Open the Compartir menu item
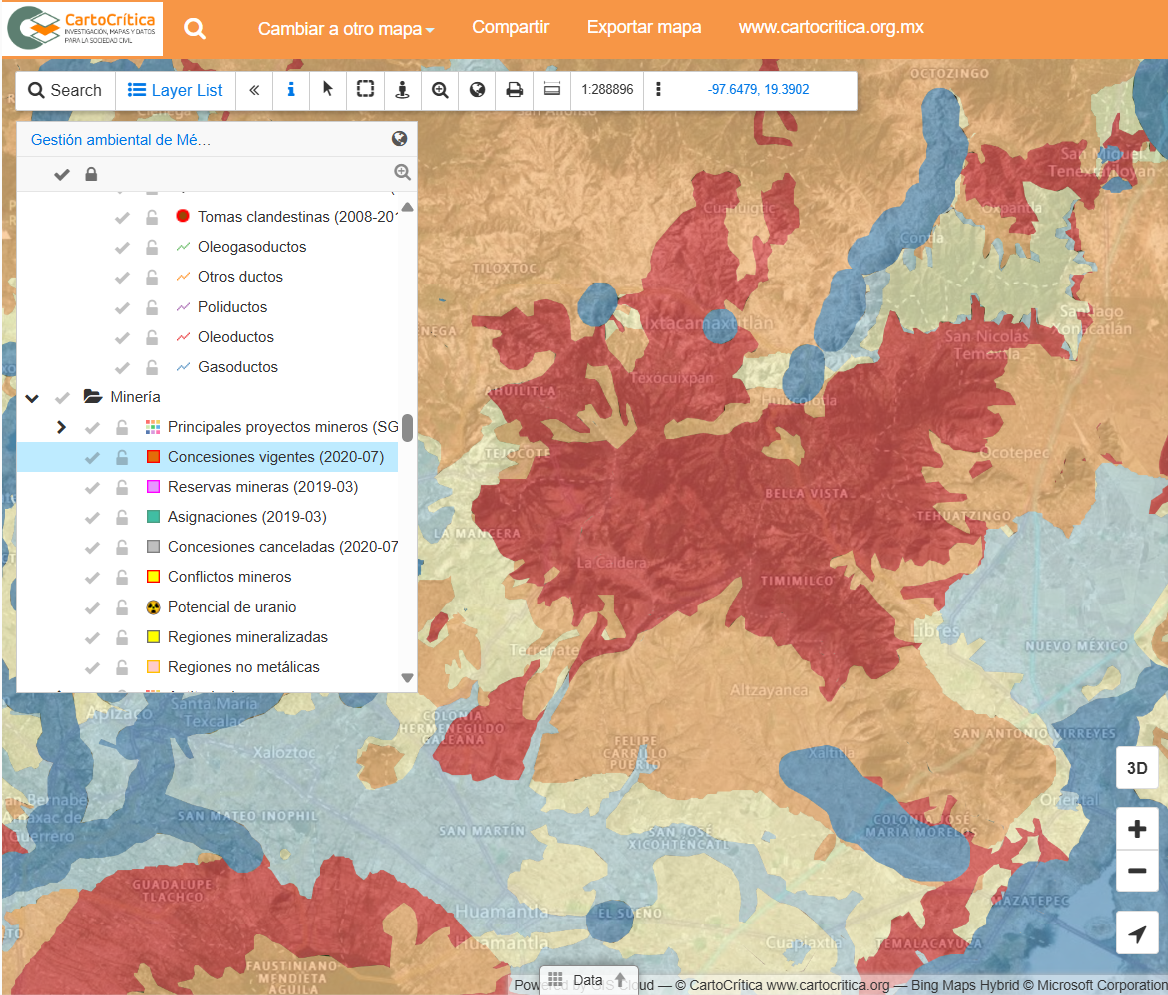 pyautogui.click(x=510, y=27)
